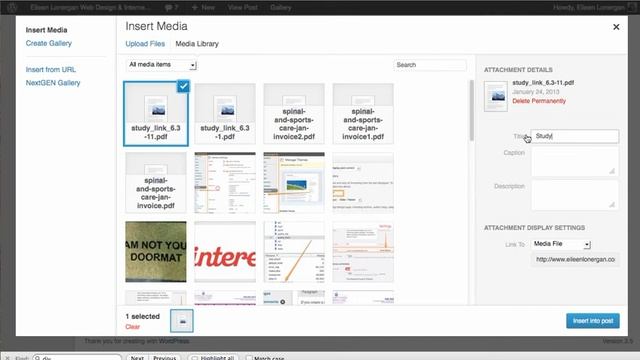This screenshot has height=360, width=640.
Task: Click the attachment URL field
Action: [x=575, y=260]
